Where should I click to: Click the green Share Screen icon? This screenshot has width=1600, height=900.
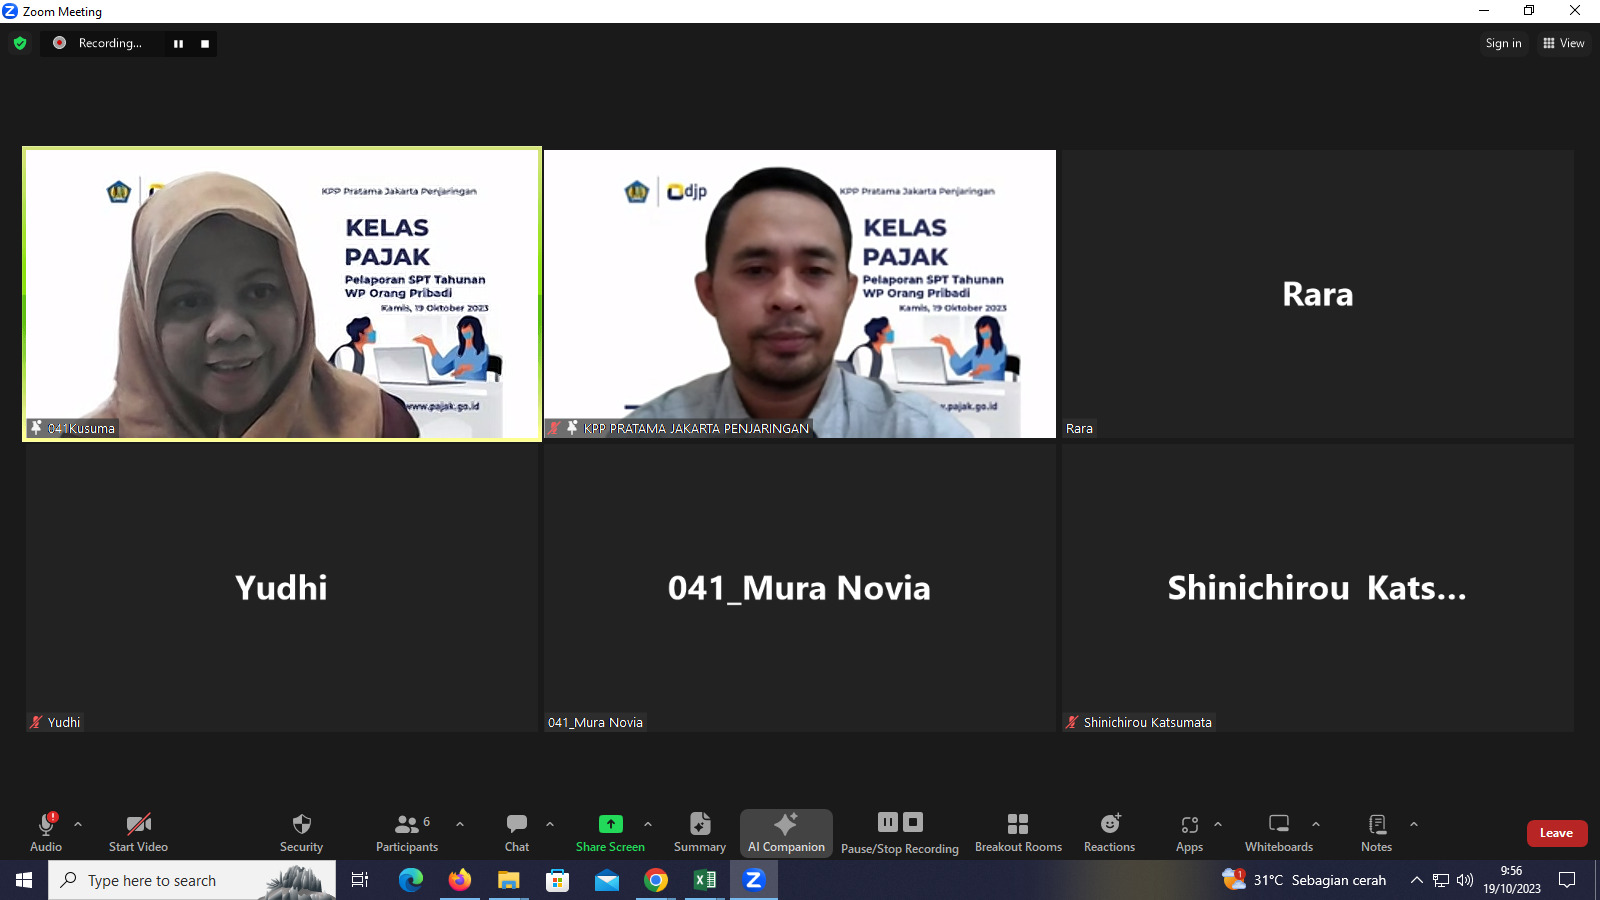coord(610,824)
